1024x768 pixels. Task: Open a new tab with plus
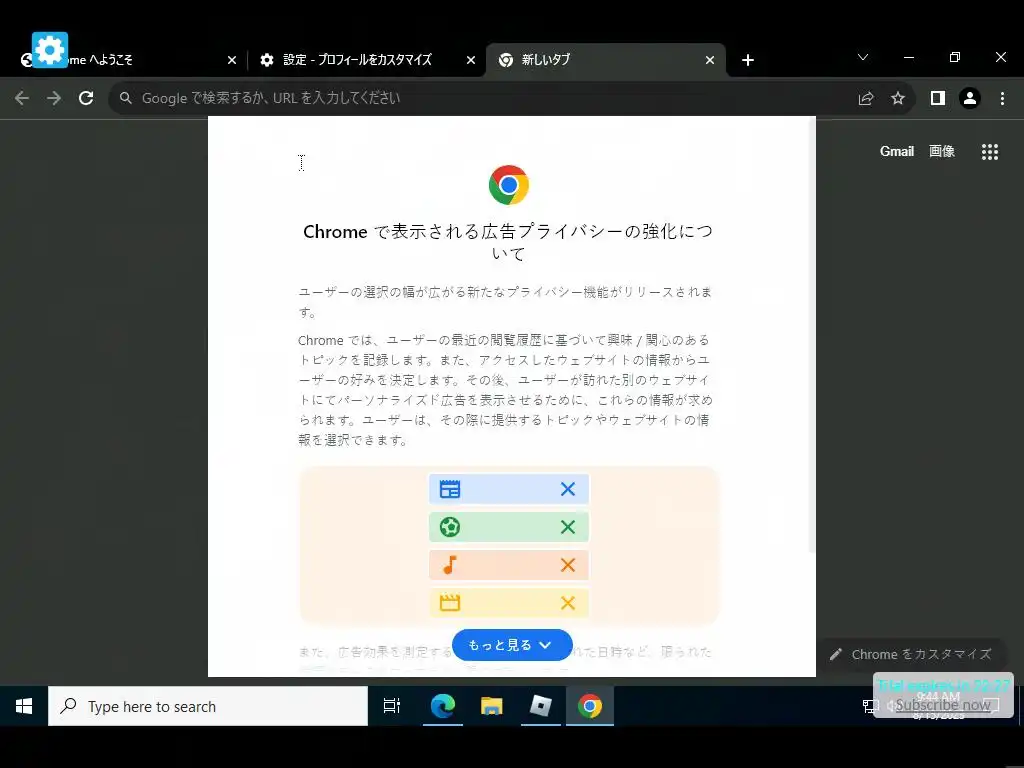pyautogui.click(x=748, y=60)
